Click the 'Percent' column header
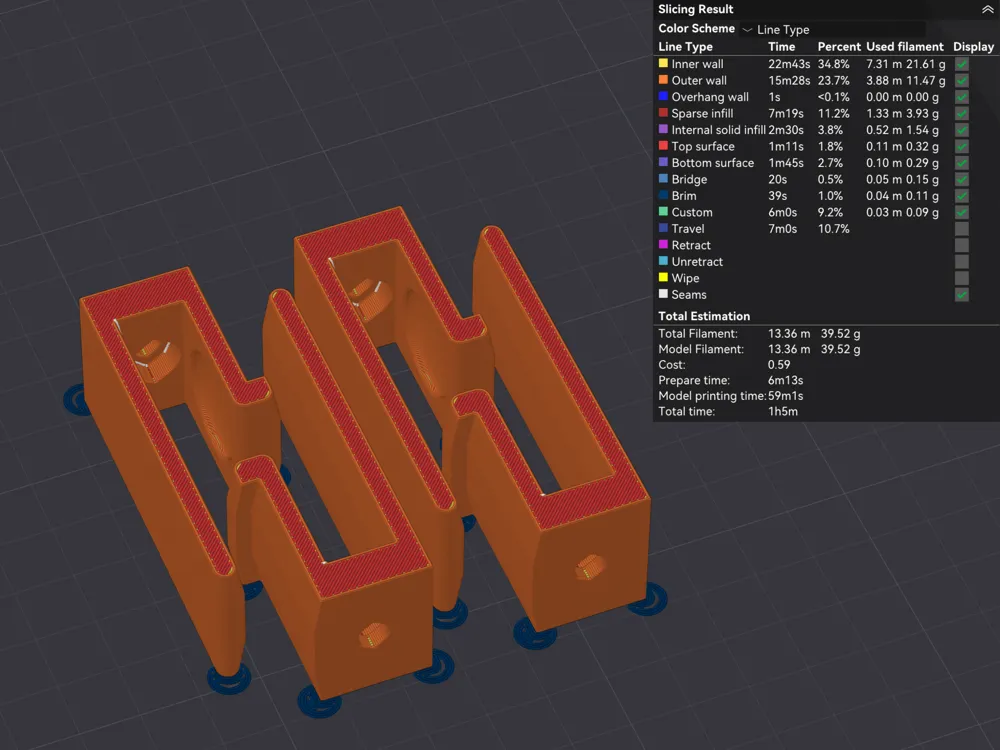The image size is (1000, 750). [x=839, y=47]
